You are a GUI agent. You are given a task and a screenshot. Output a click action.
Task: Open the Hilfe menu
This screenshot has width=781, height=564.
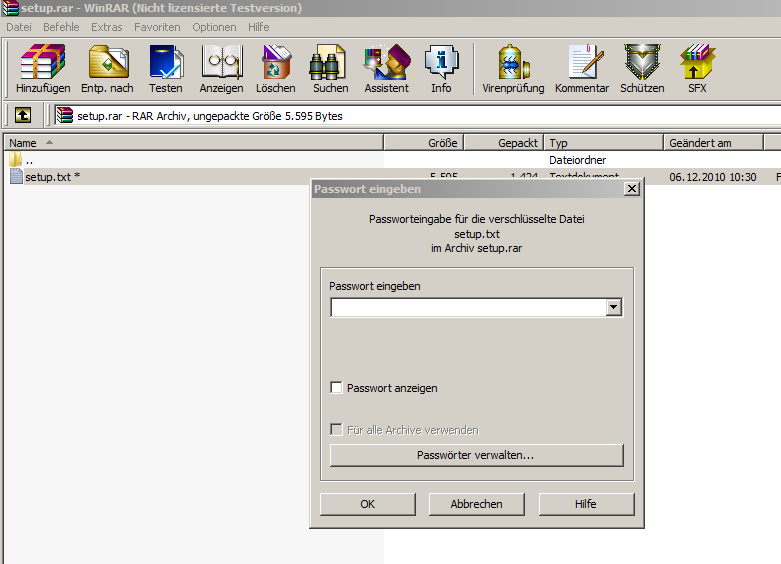[x=259, y=27]
